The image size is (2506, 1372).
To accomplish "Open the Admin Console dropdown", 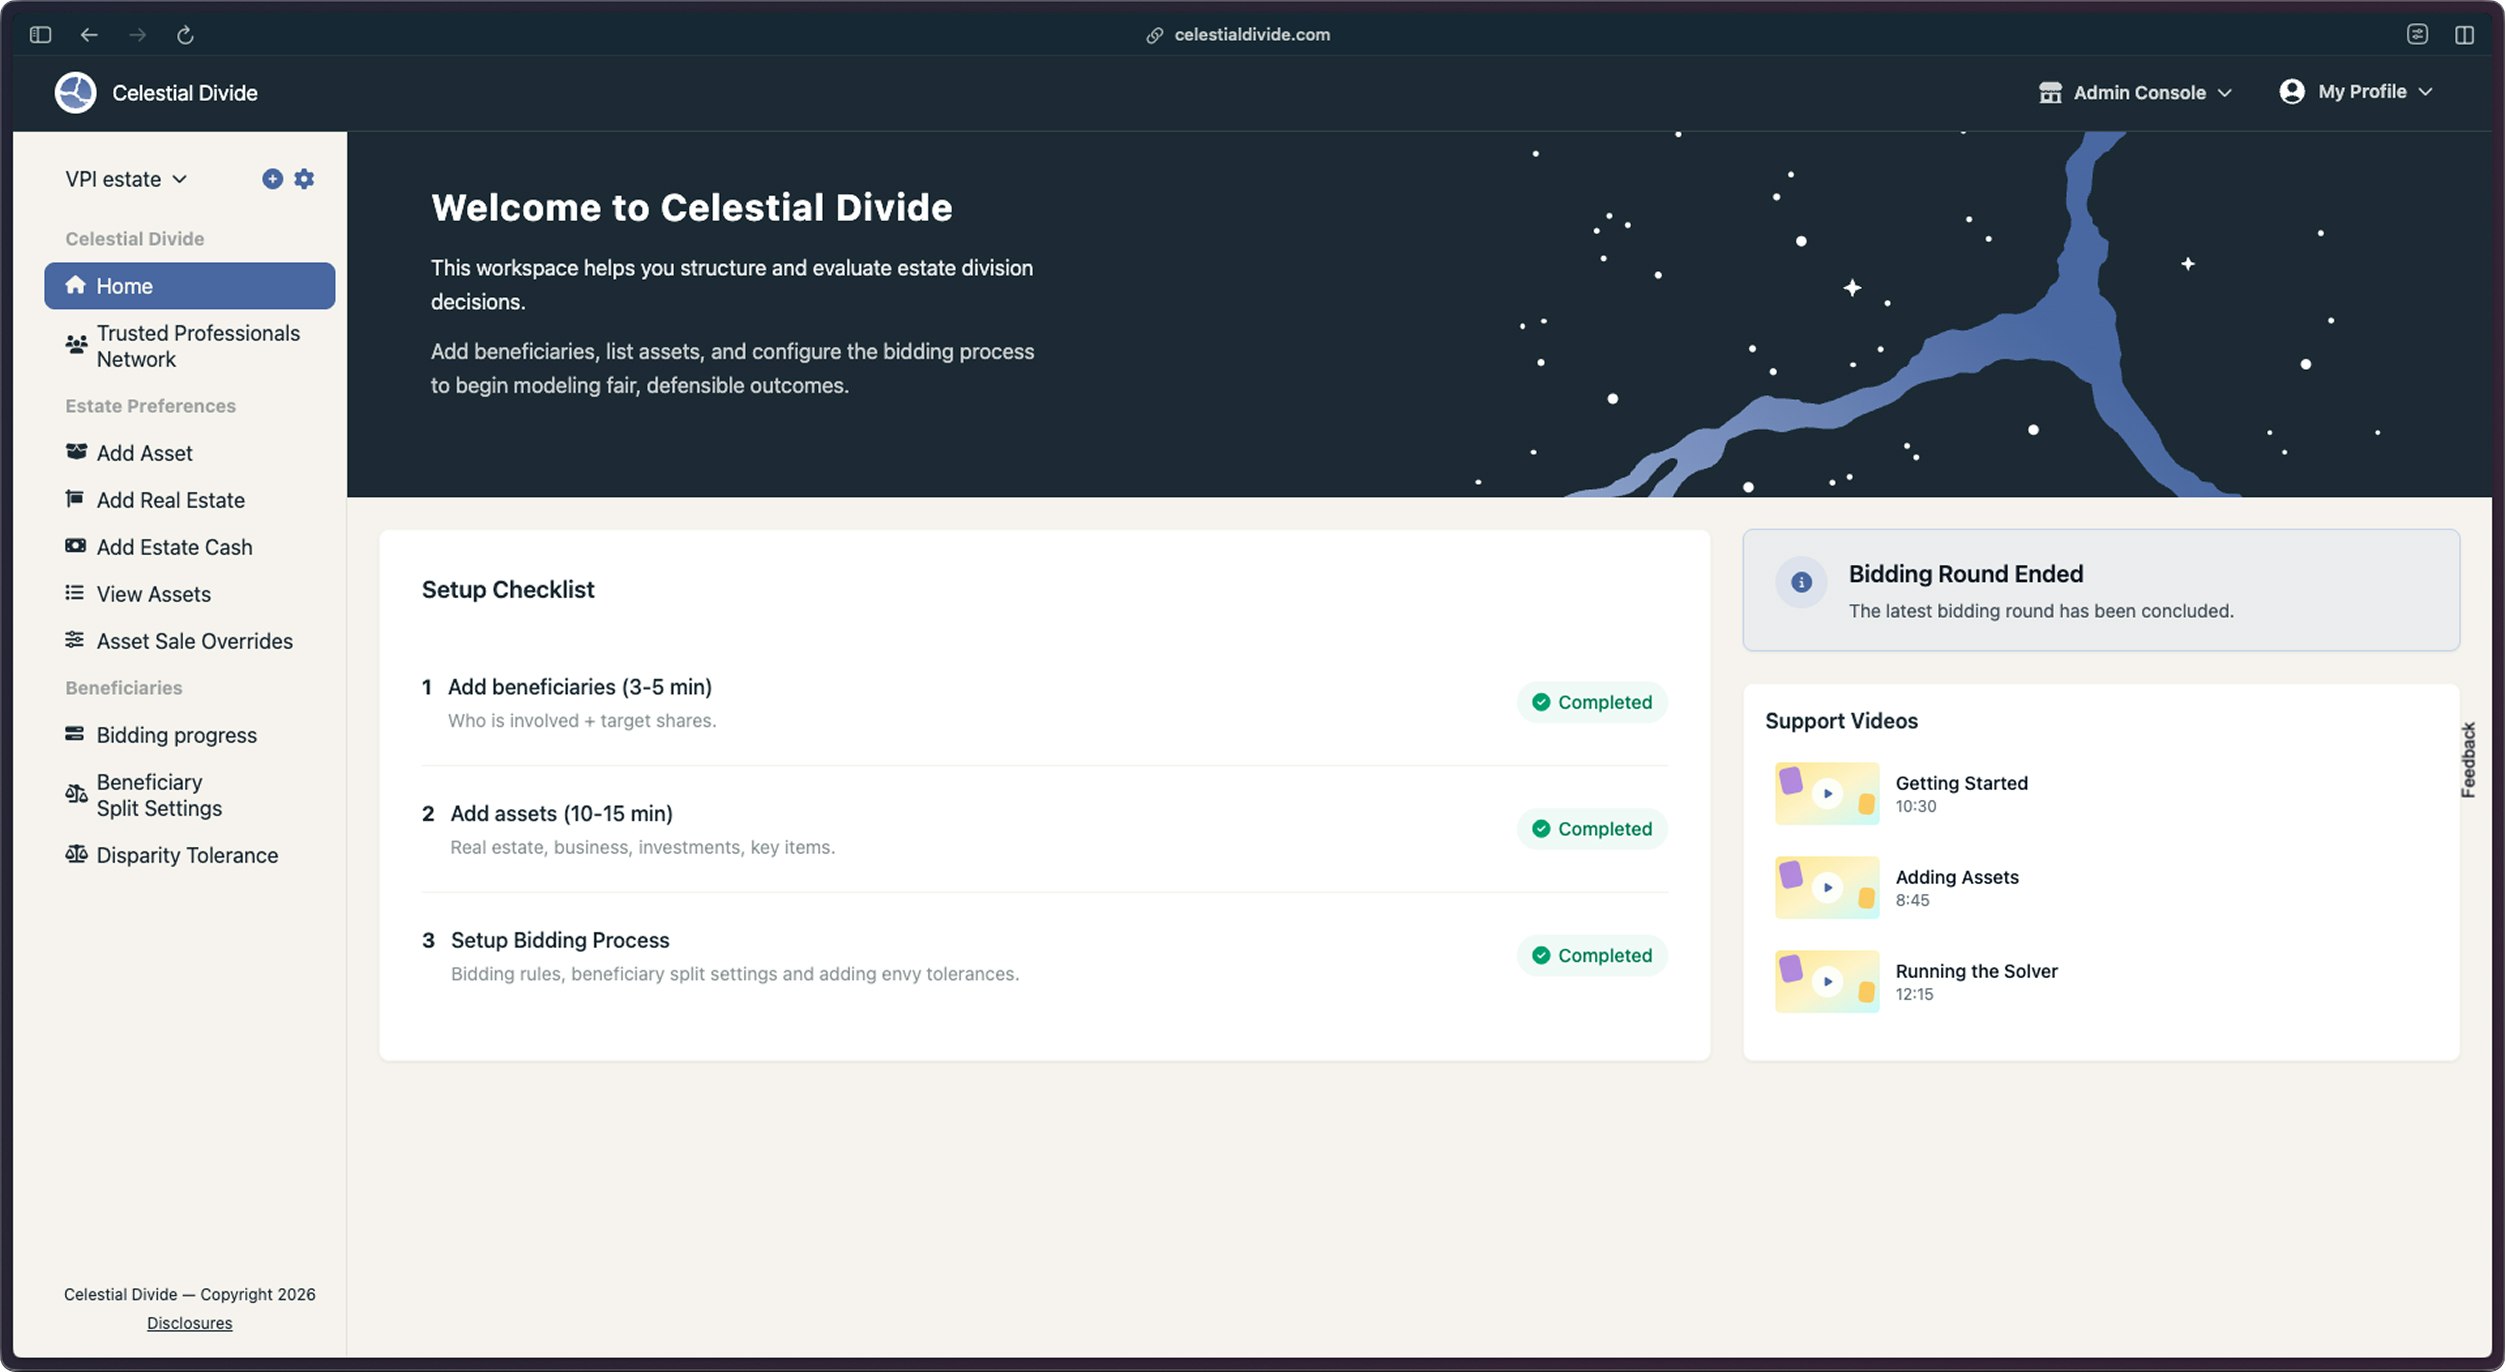I will tap(2136, 93).
